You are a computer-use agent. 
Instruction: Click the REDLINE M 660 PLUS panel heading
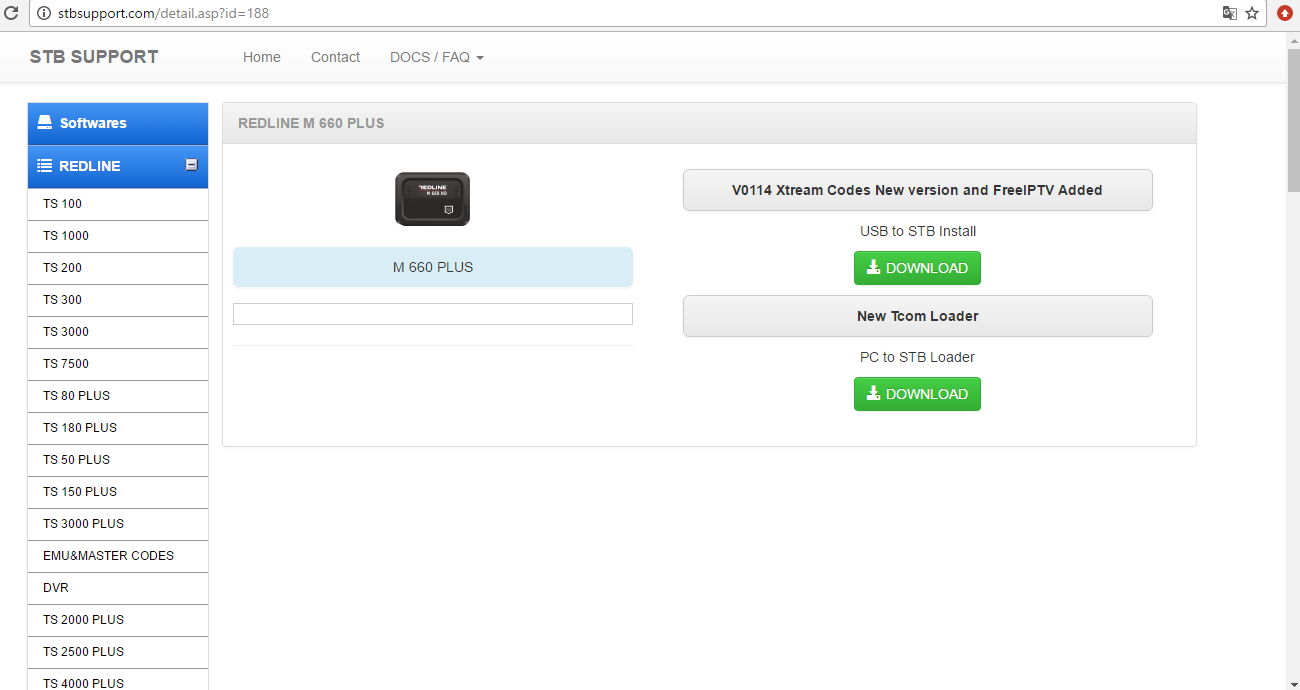pos(709,123)
